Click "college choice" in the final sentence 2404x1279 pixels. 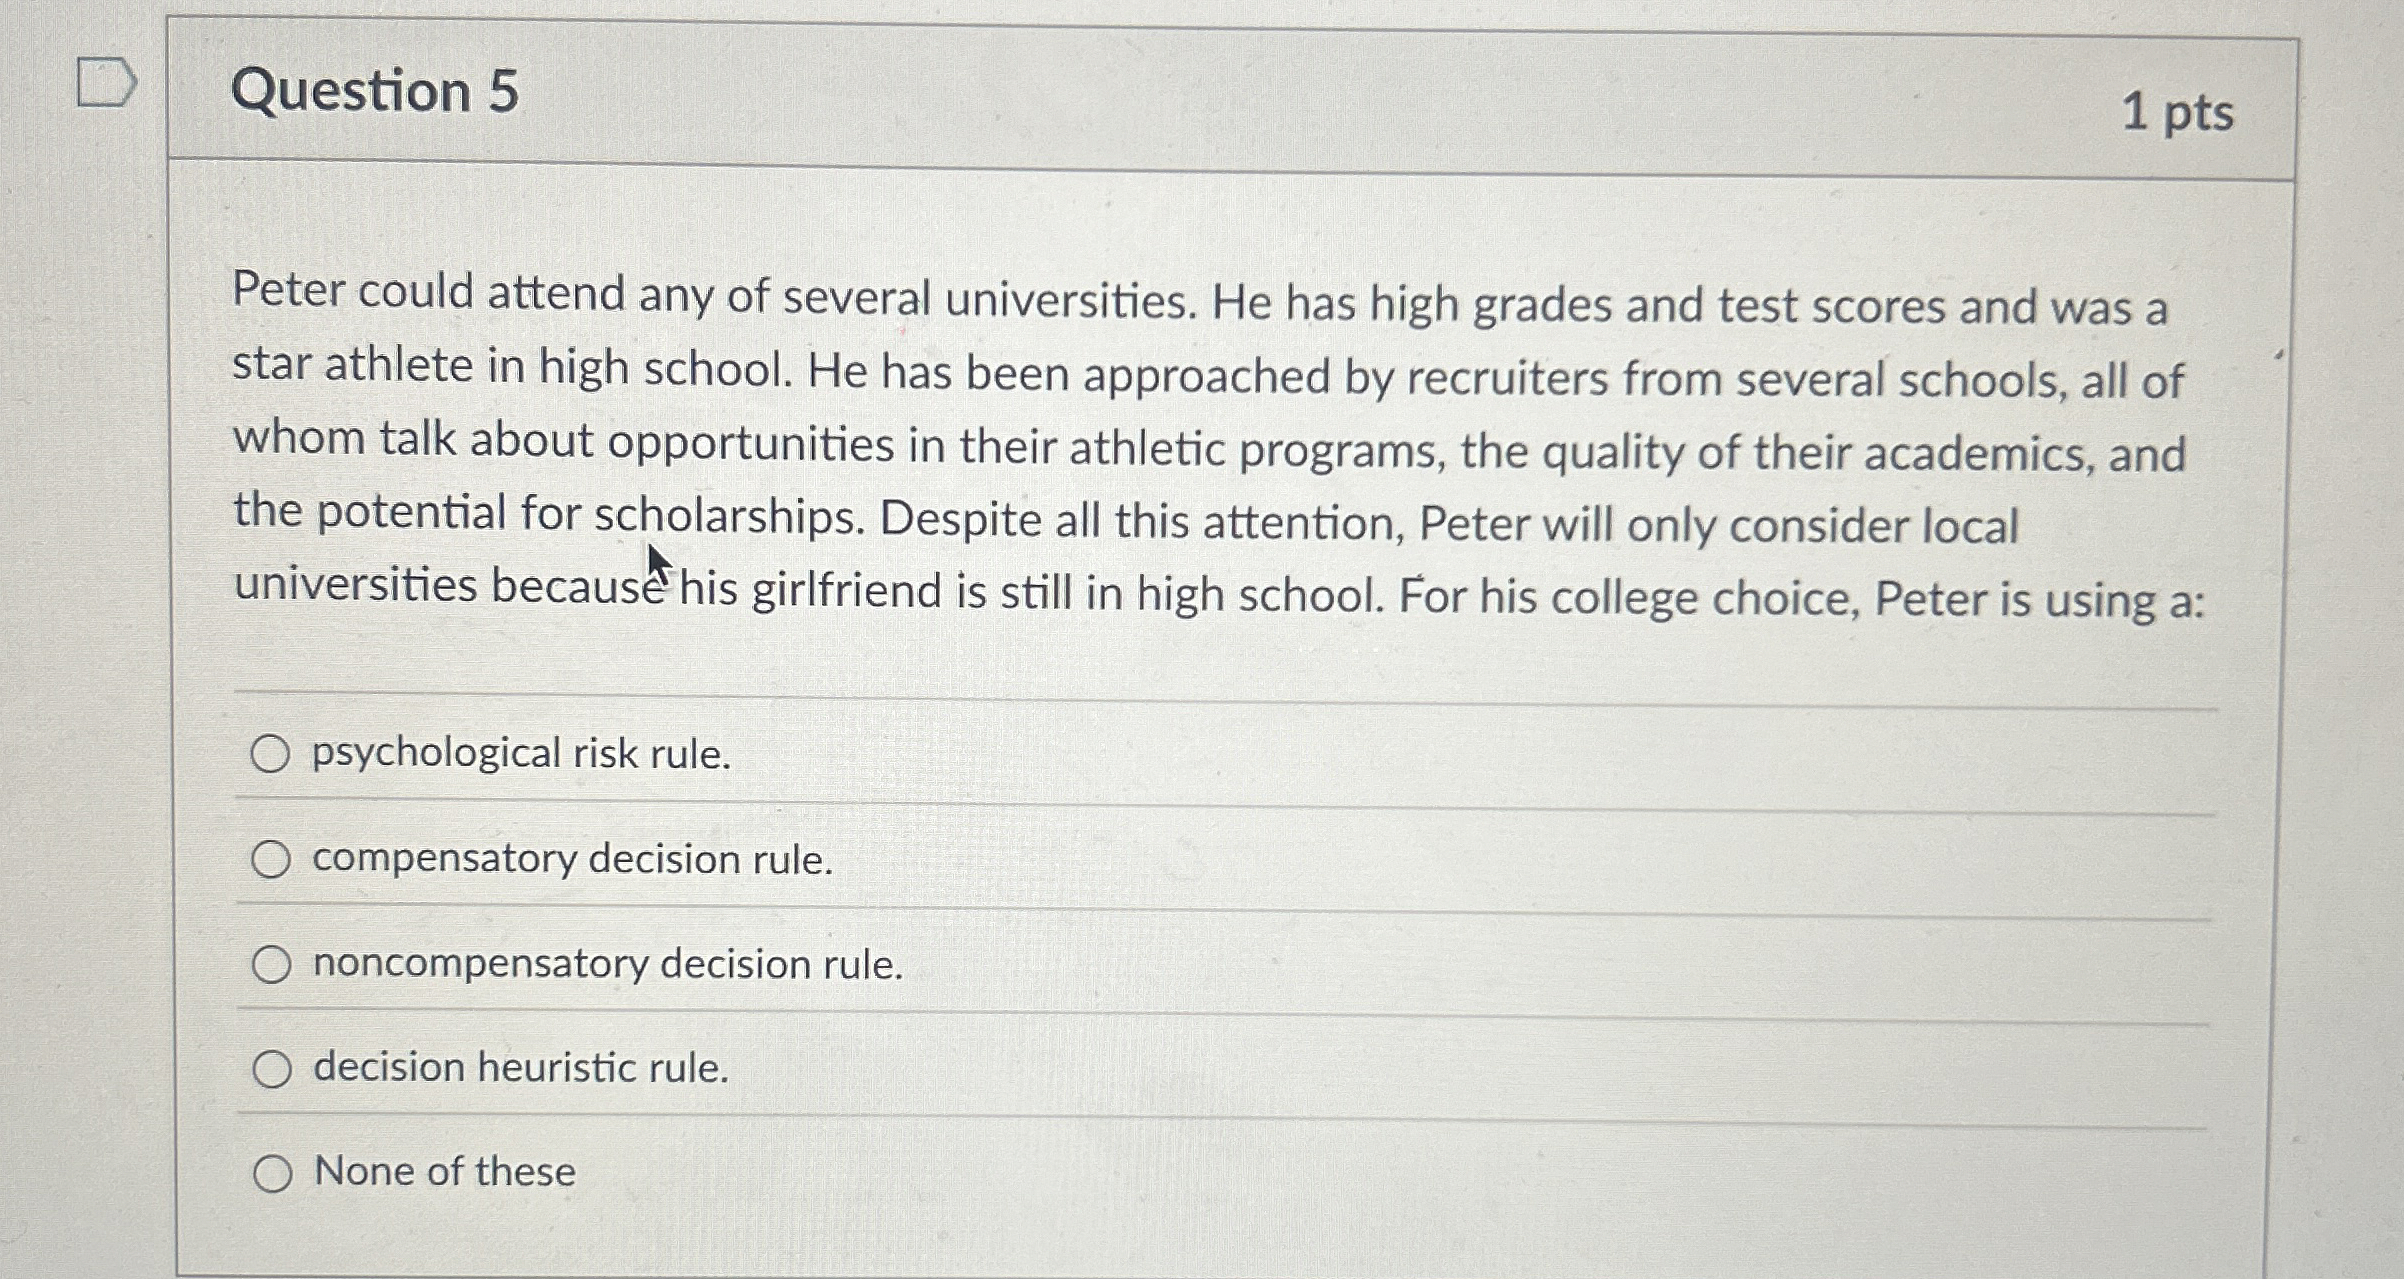1704,599
